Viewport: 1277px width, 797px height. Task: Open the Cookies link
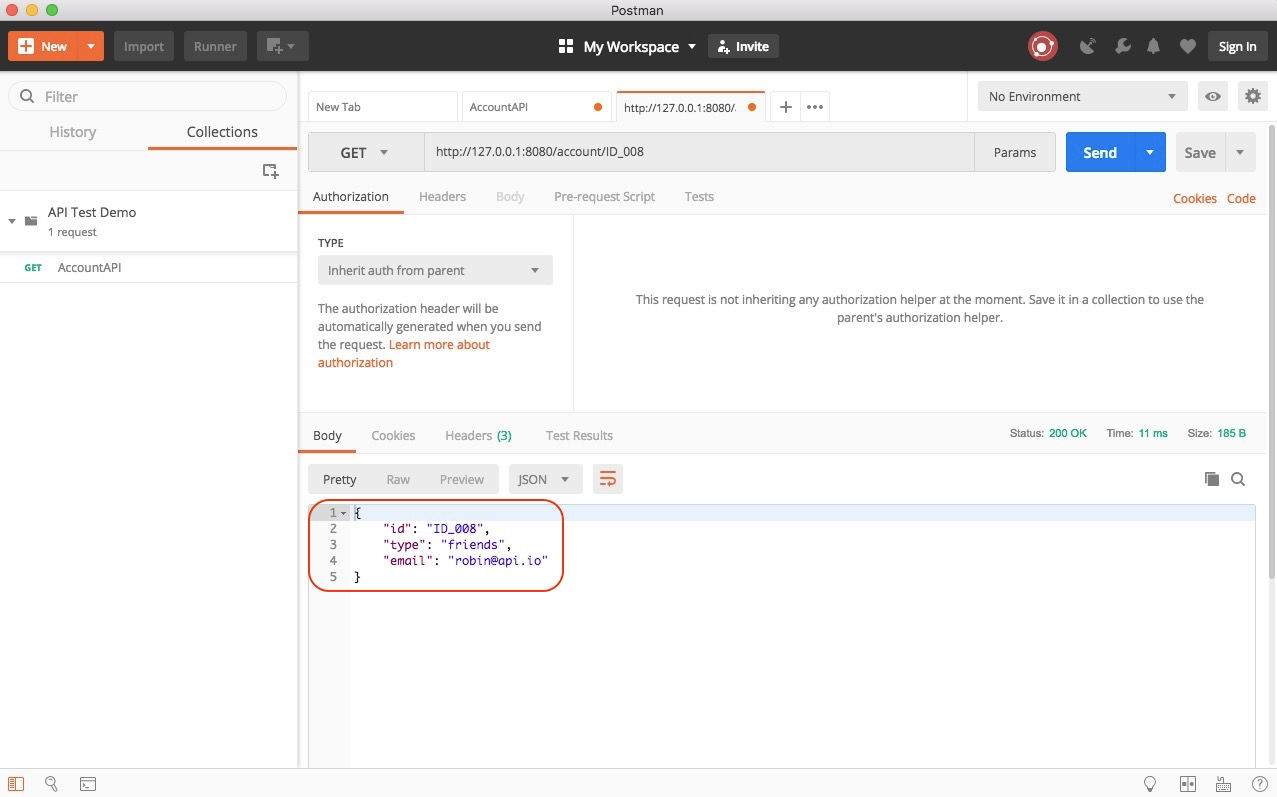click(1195, 198)
